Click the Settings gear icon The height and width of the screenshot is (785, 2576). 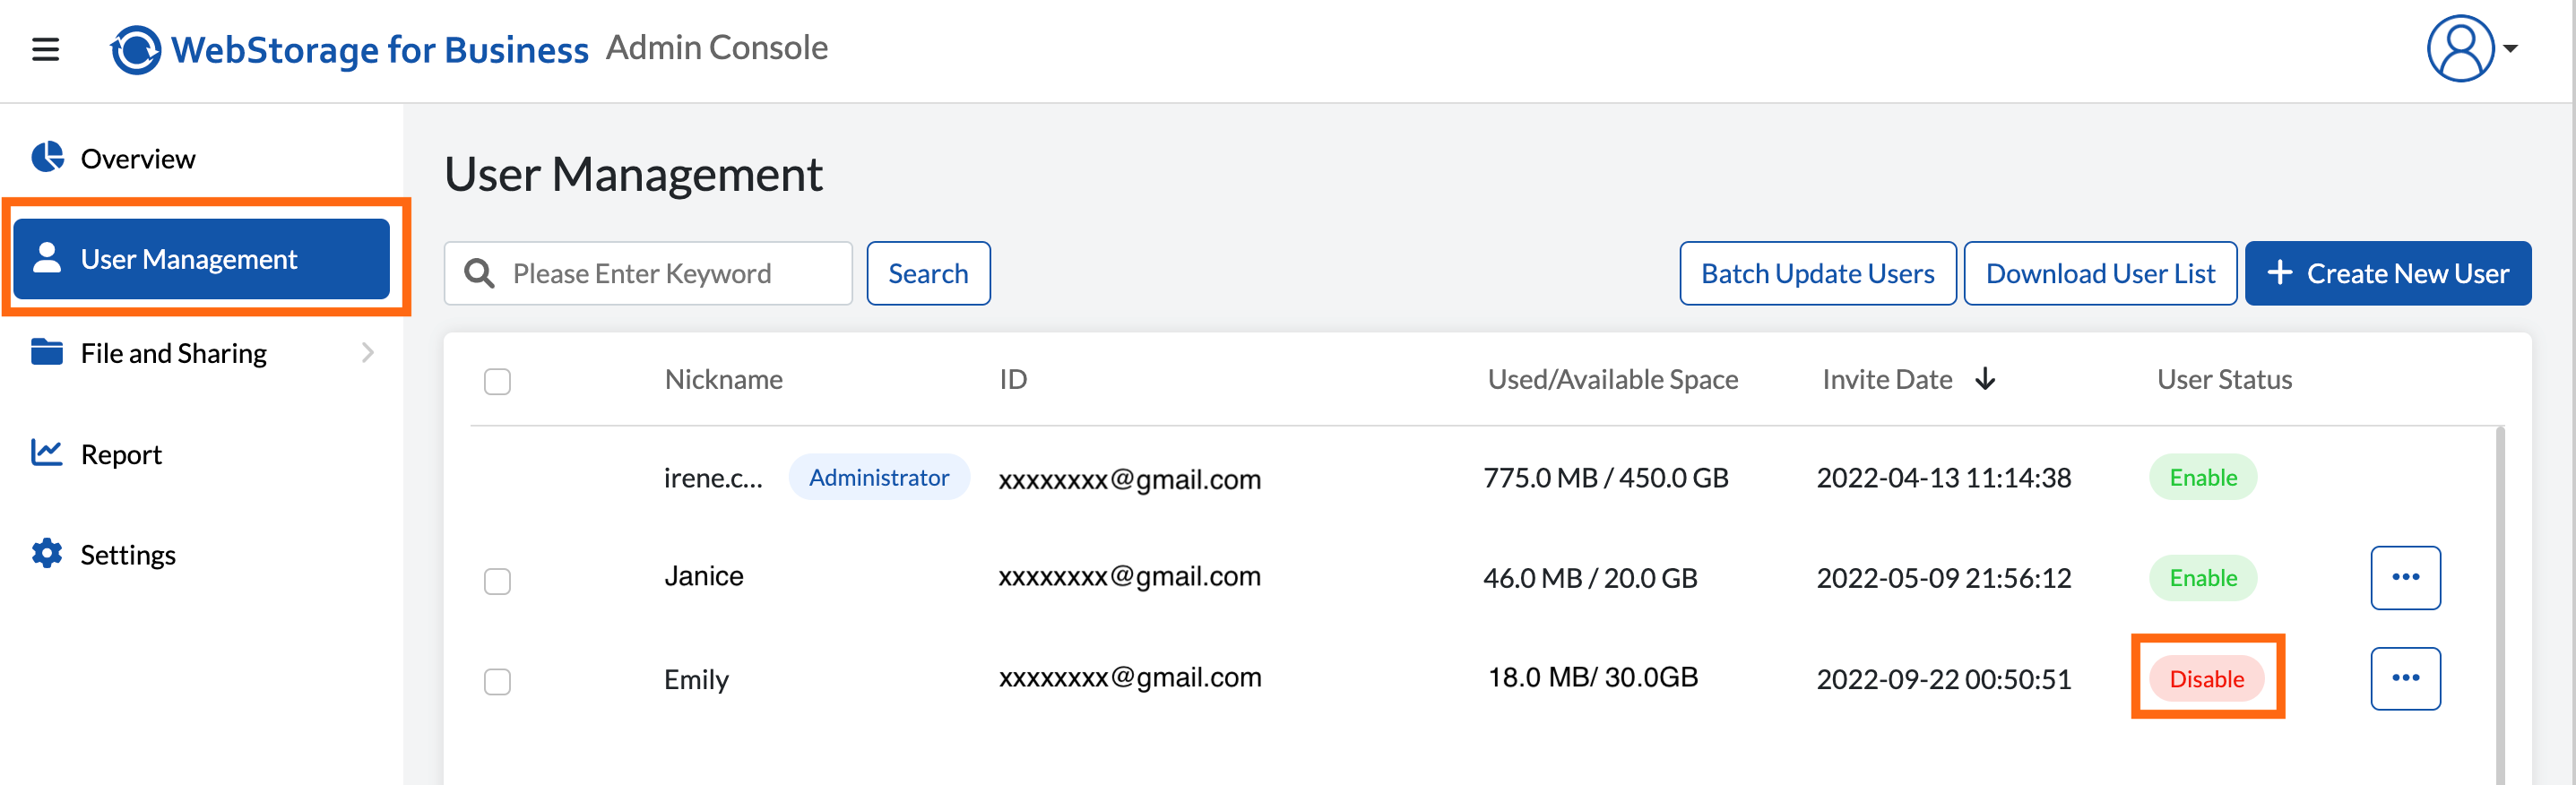click(47, 553)
